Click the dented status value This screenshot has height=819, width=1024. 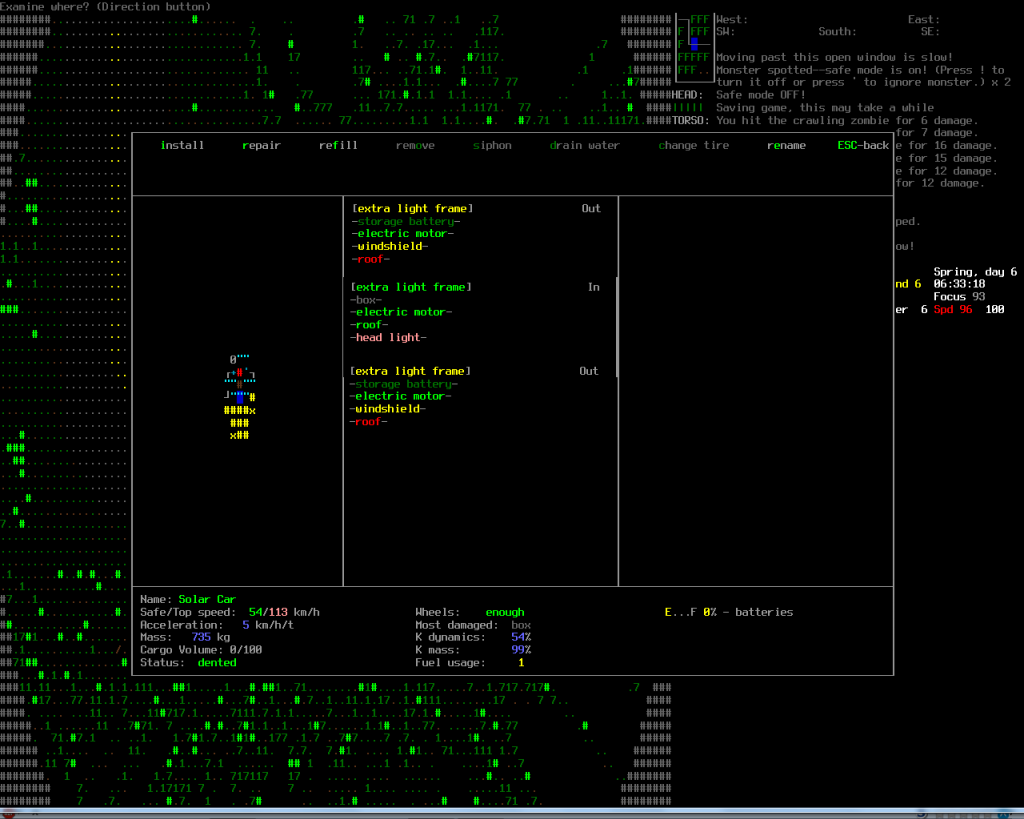(217, 662)
